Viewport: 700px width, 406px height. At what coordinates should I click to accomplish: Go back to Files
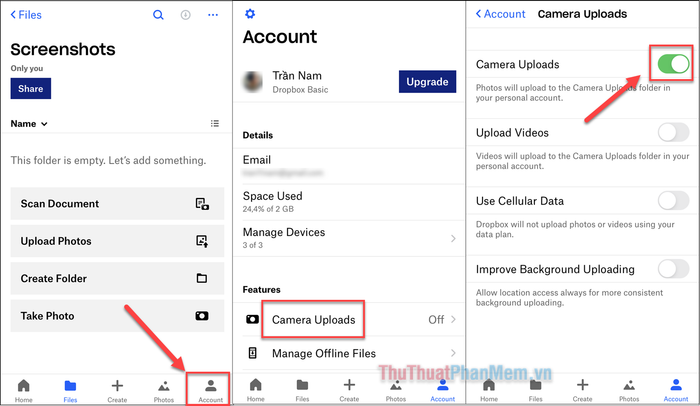(26, 15)
